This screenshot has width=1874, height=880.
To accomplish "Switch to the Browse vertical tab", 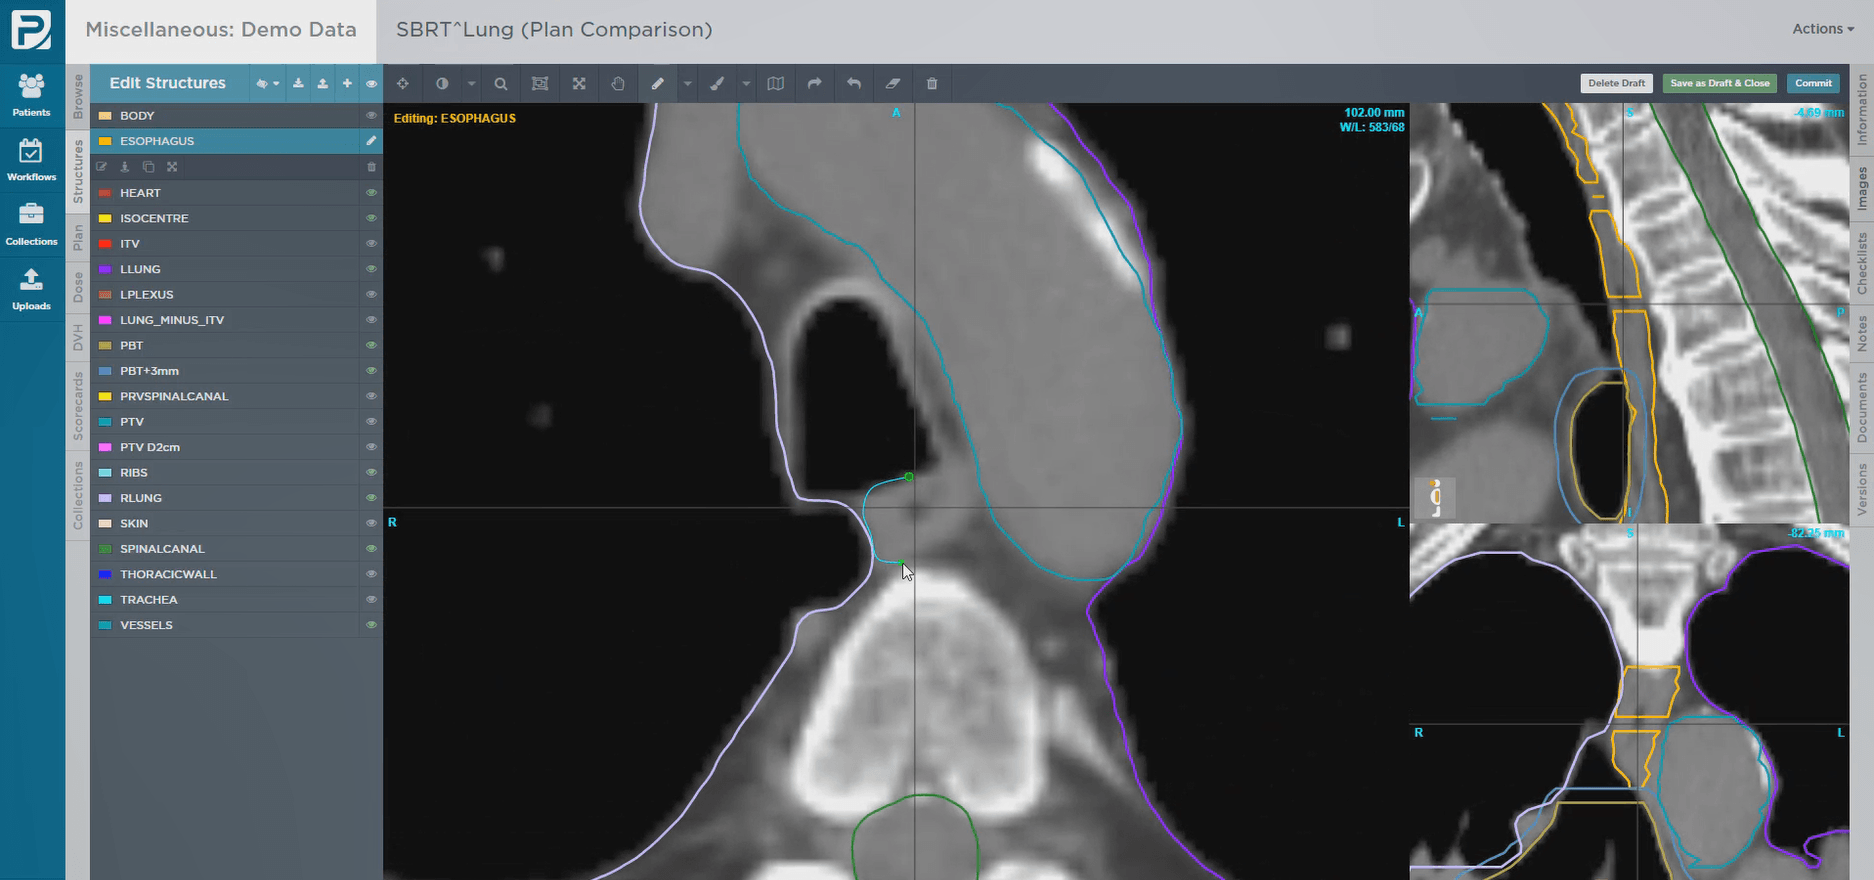I will tap(78, 95).
